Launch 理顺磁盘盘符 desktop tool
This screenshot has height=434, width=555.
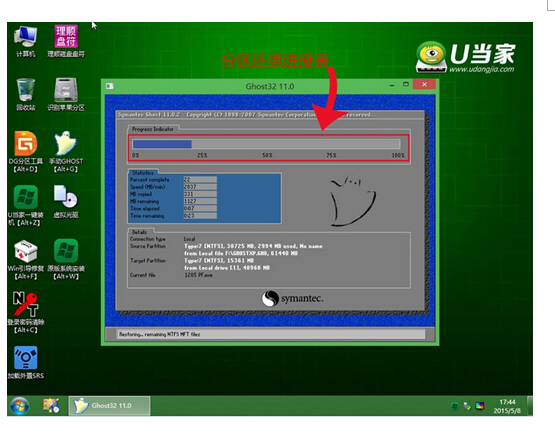(66, 41)
